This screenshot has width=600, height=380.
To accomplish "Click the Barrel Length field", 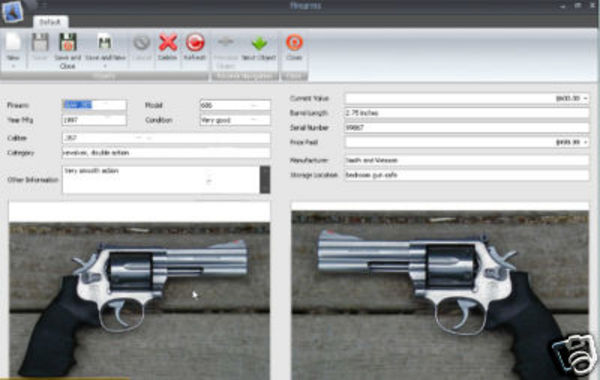I will 466,113.
